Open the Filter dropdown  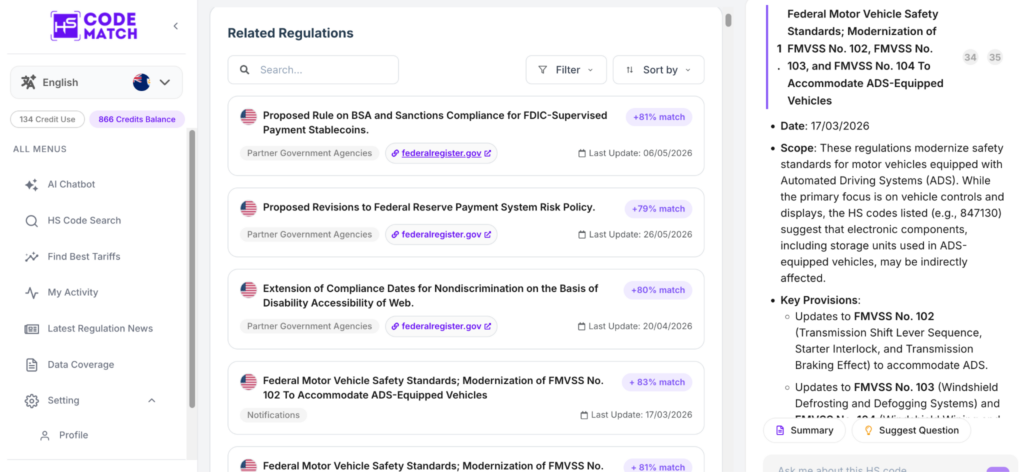click(566, 70)
